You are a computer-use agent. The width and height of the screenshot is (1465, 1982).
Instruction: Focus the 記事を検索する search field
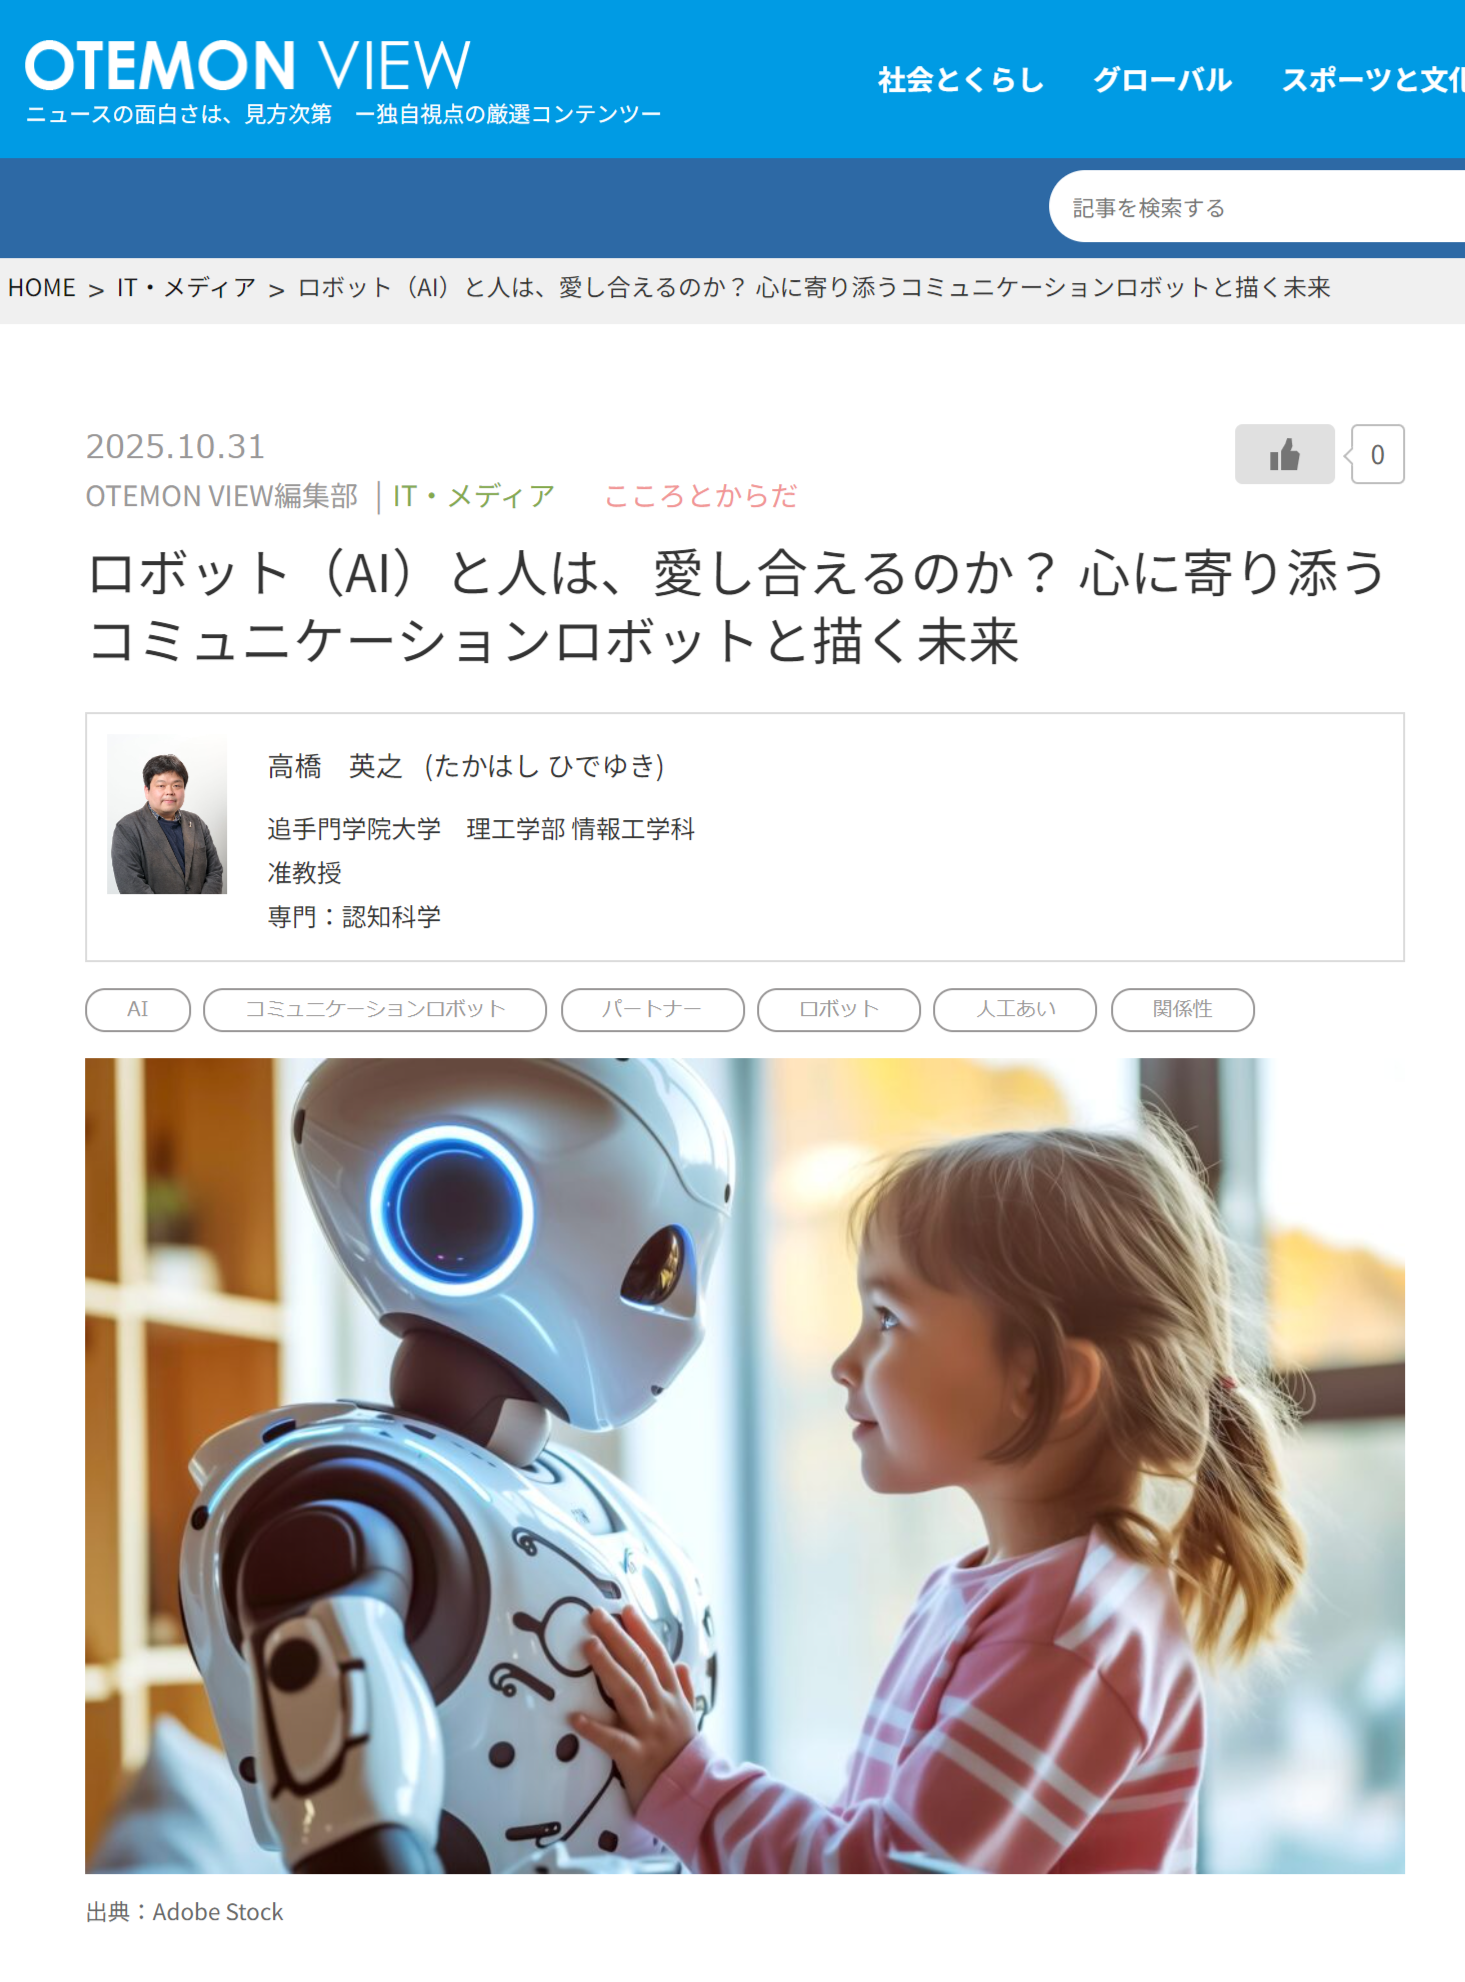[x=1257, y=207]
